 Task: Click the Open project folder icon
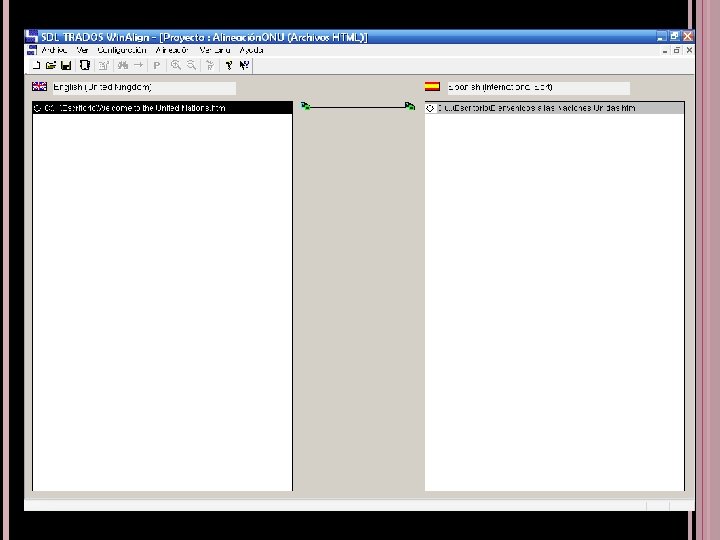[51, 65]
